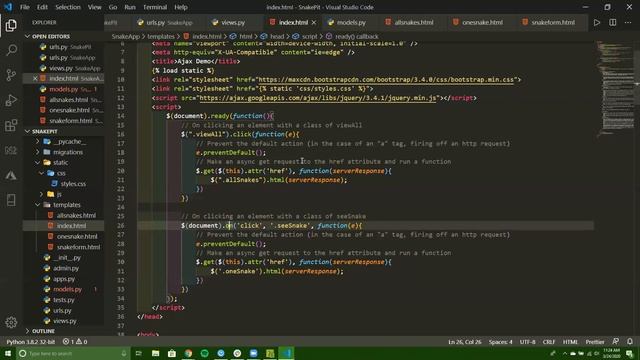Open styles.css in the file tree
This screenshot has height=360, width=640.
pyautogui.click(x=73, y=184)
